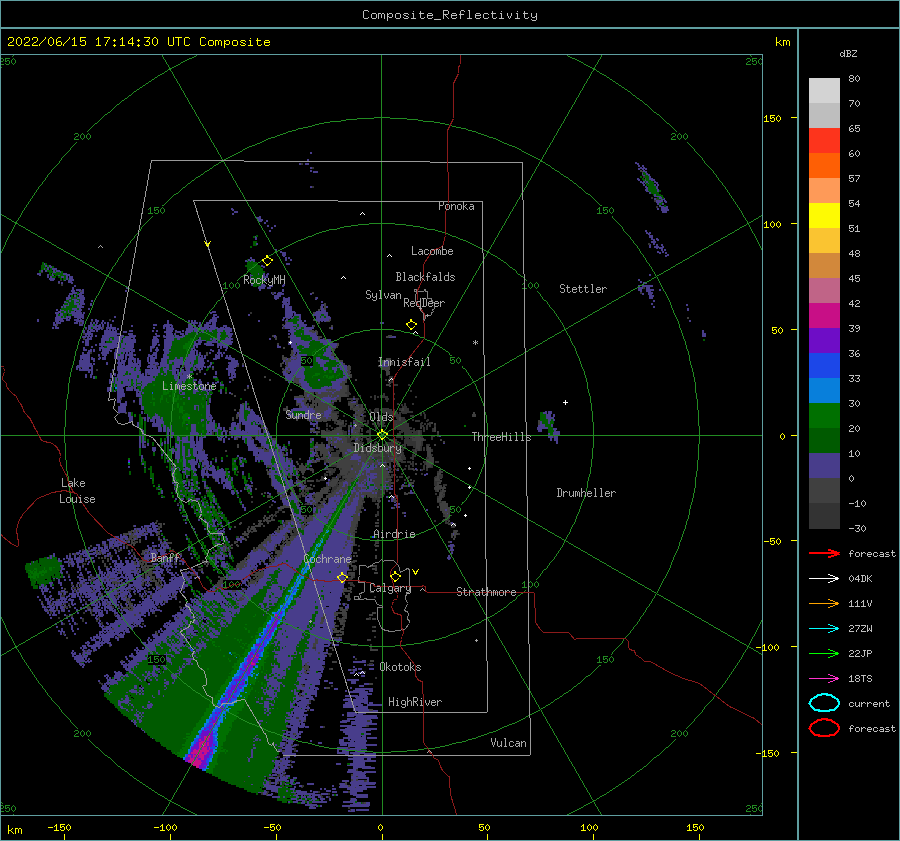The image size is (900, 841).
Task: Click the light gray 80-70 dBZ swatch
Action: 824,91
